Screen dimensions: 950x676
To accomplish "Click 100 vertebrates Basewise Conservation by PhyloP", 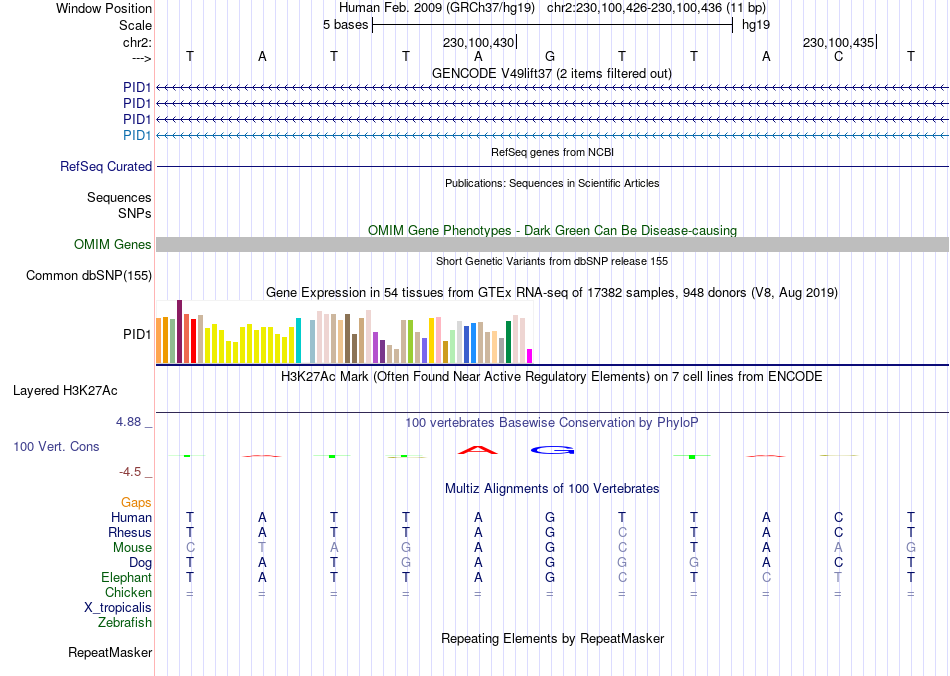I will pos(552,422).
